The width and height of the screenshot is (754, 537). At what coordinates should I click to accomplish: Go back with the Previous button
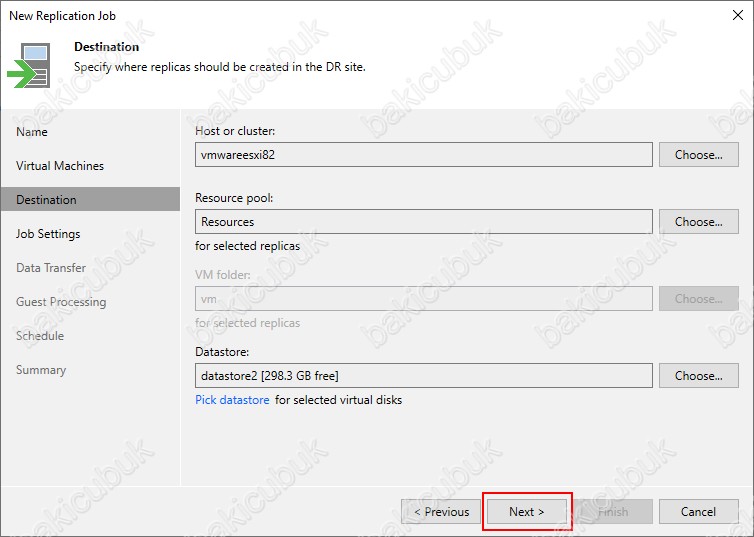pos(441,512)
